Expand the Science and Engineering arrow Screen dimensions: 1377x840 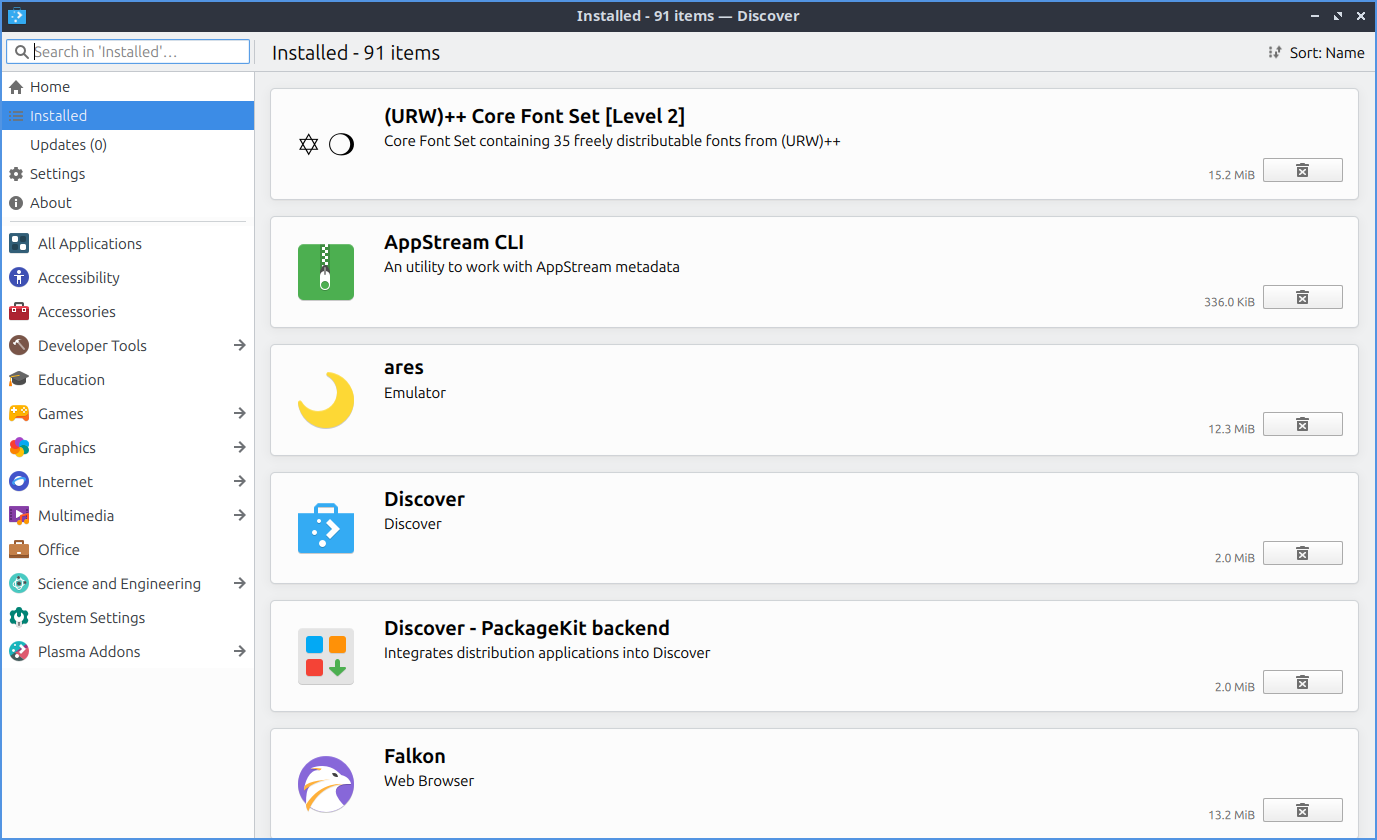click(239, 583)
